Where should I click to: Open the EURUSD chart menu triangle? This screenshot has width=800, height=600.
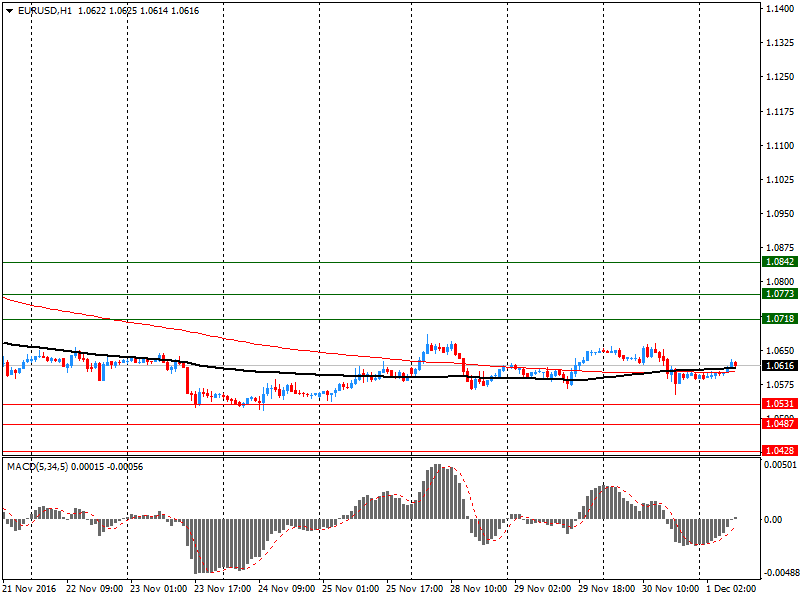coord(9,11)
